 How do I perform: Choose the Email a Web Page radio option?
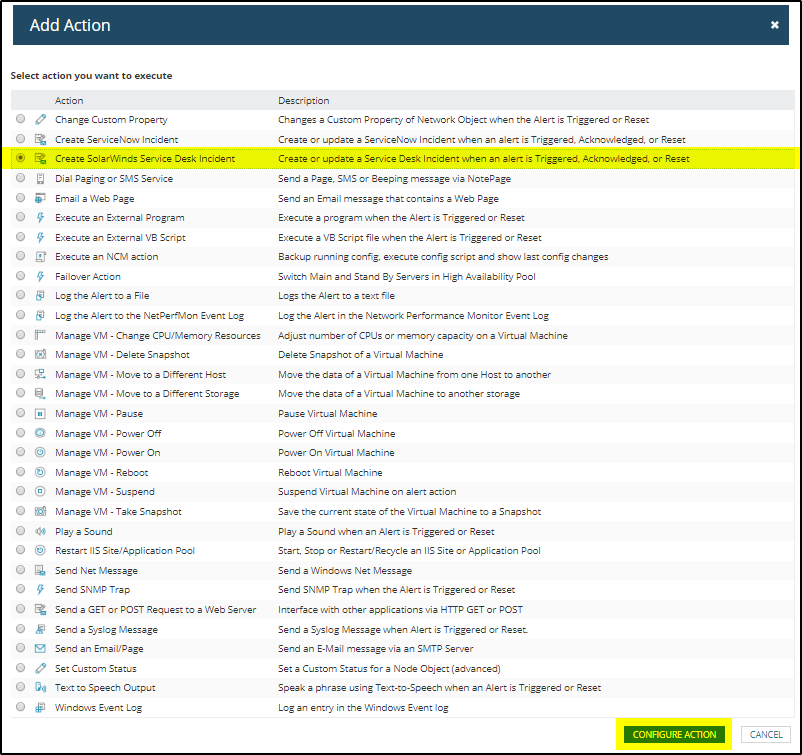click(20, 197)
